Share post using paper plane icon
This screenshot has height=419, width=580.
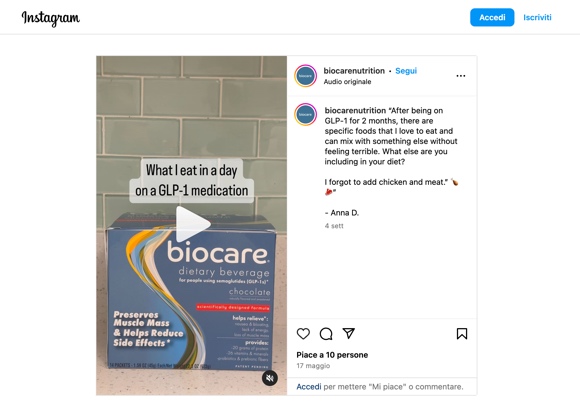point(349,333)
